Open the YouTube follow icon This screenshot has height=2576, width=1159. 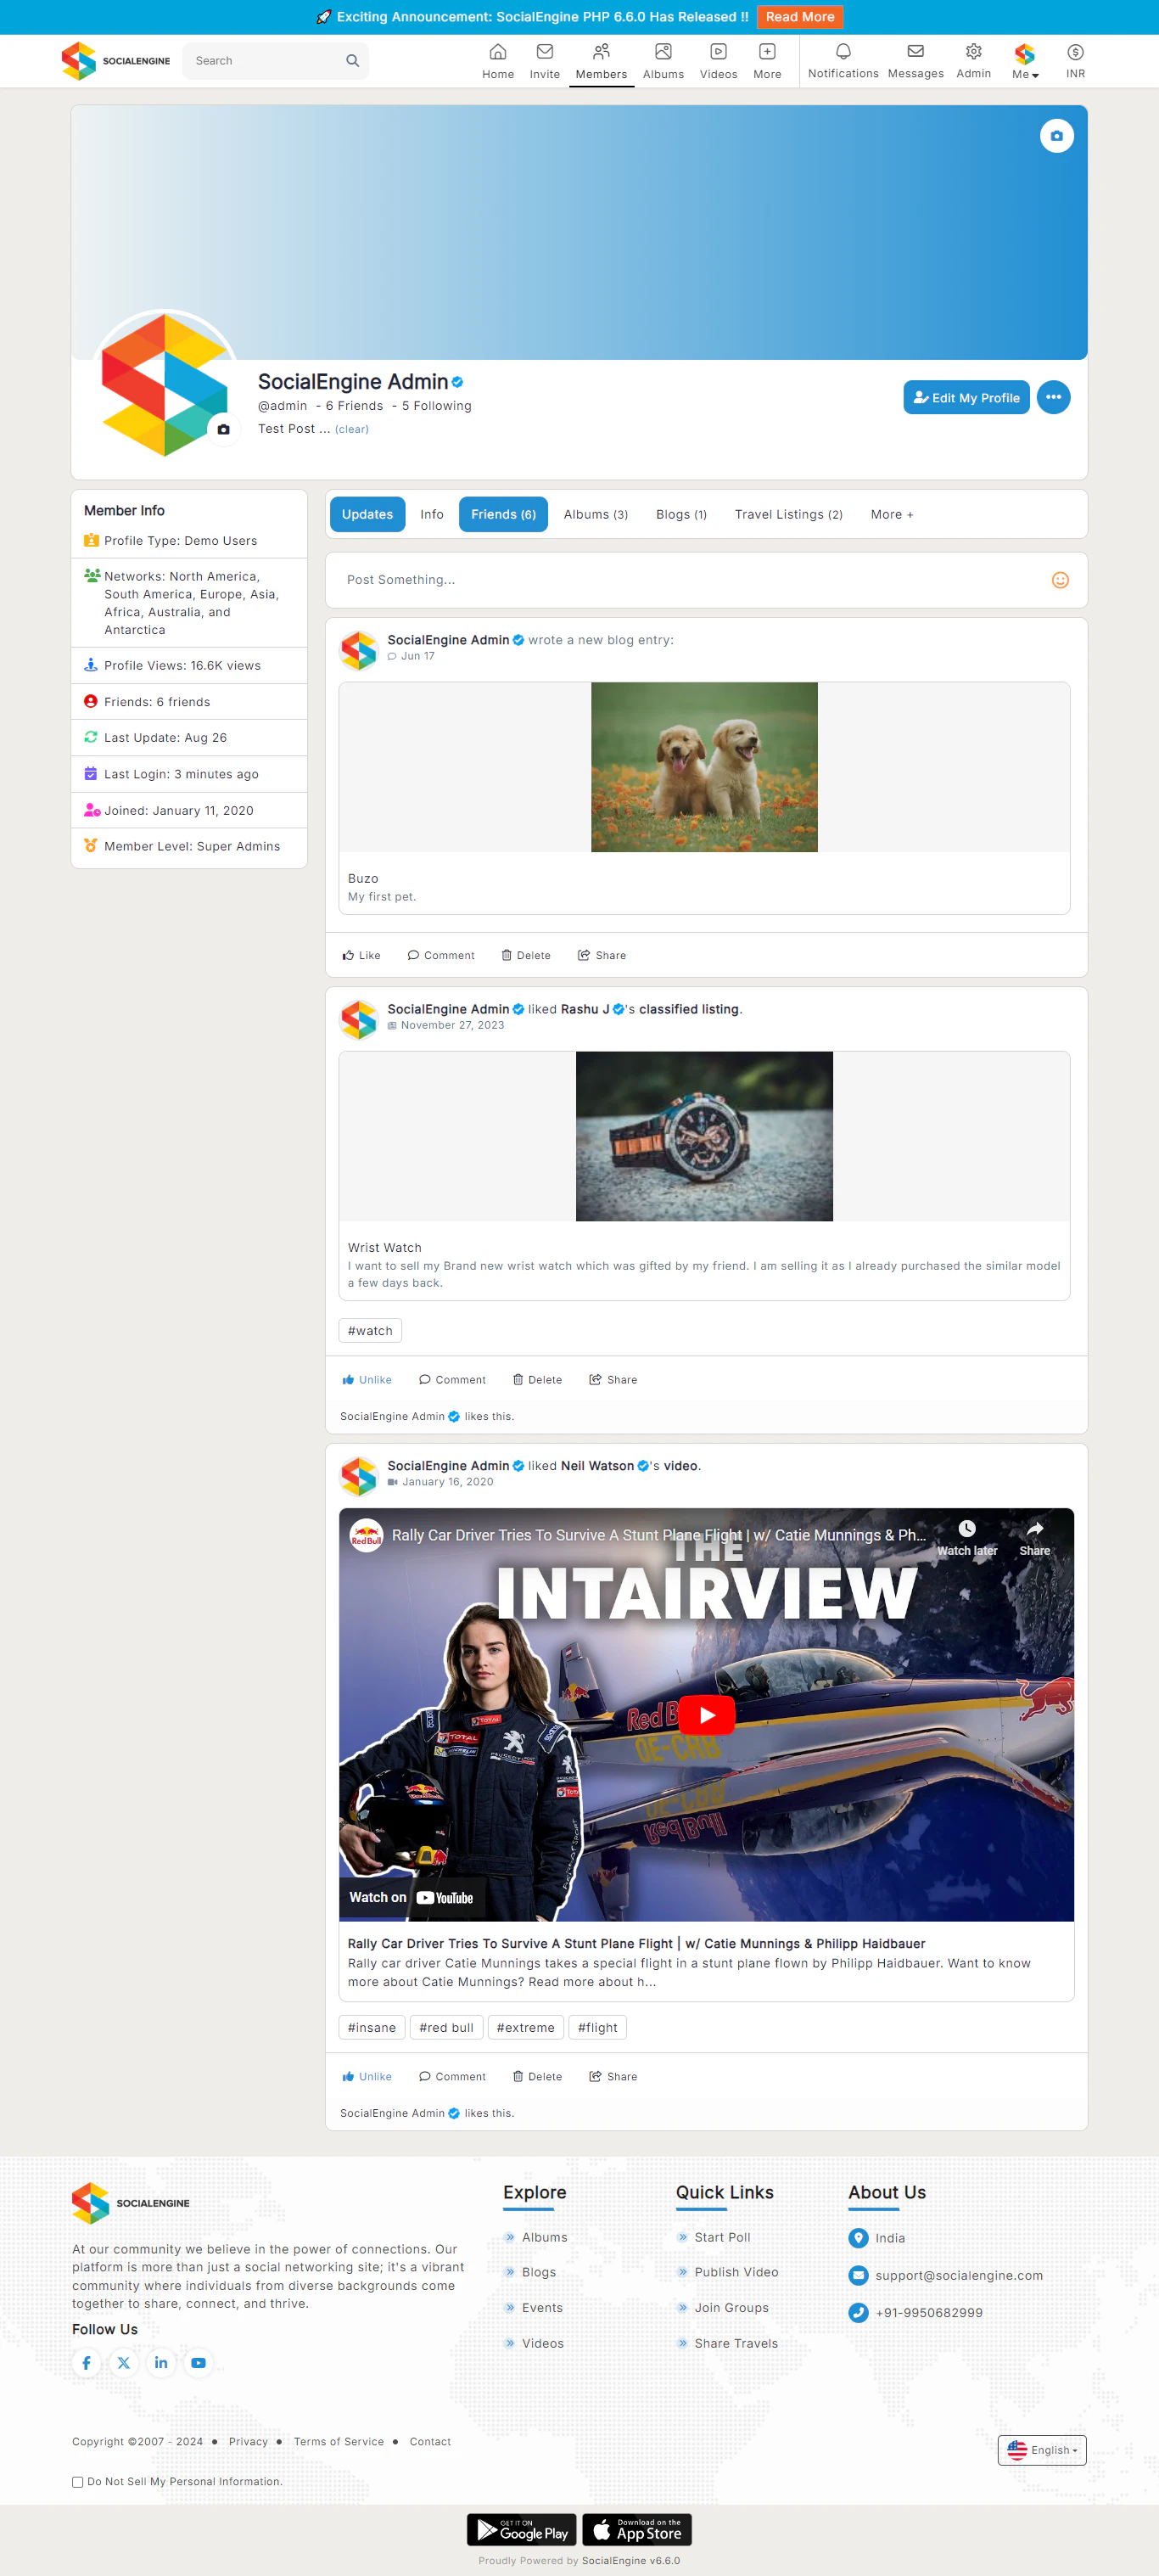click(198, 2363)
